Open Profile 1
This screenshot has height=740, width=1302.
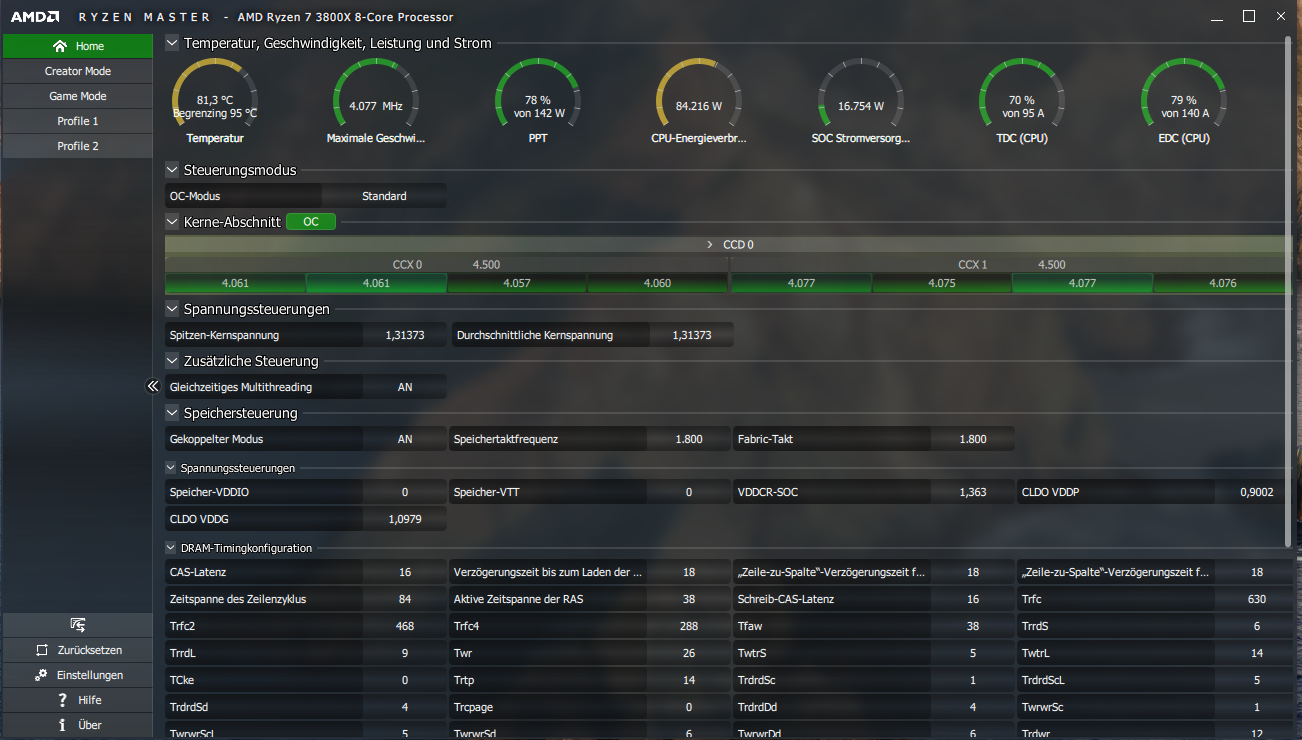(77, 121)
